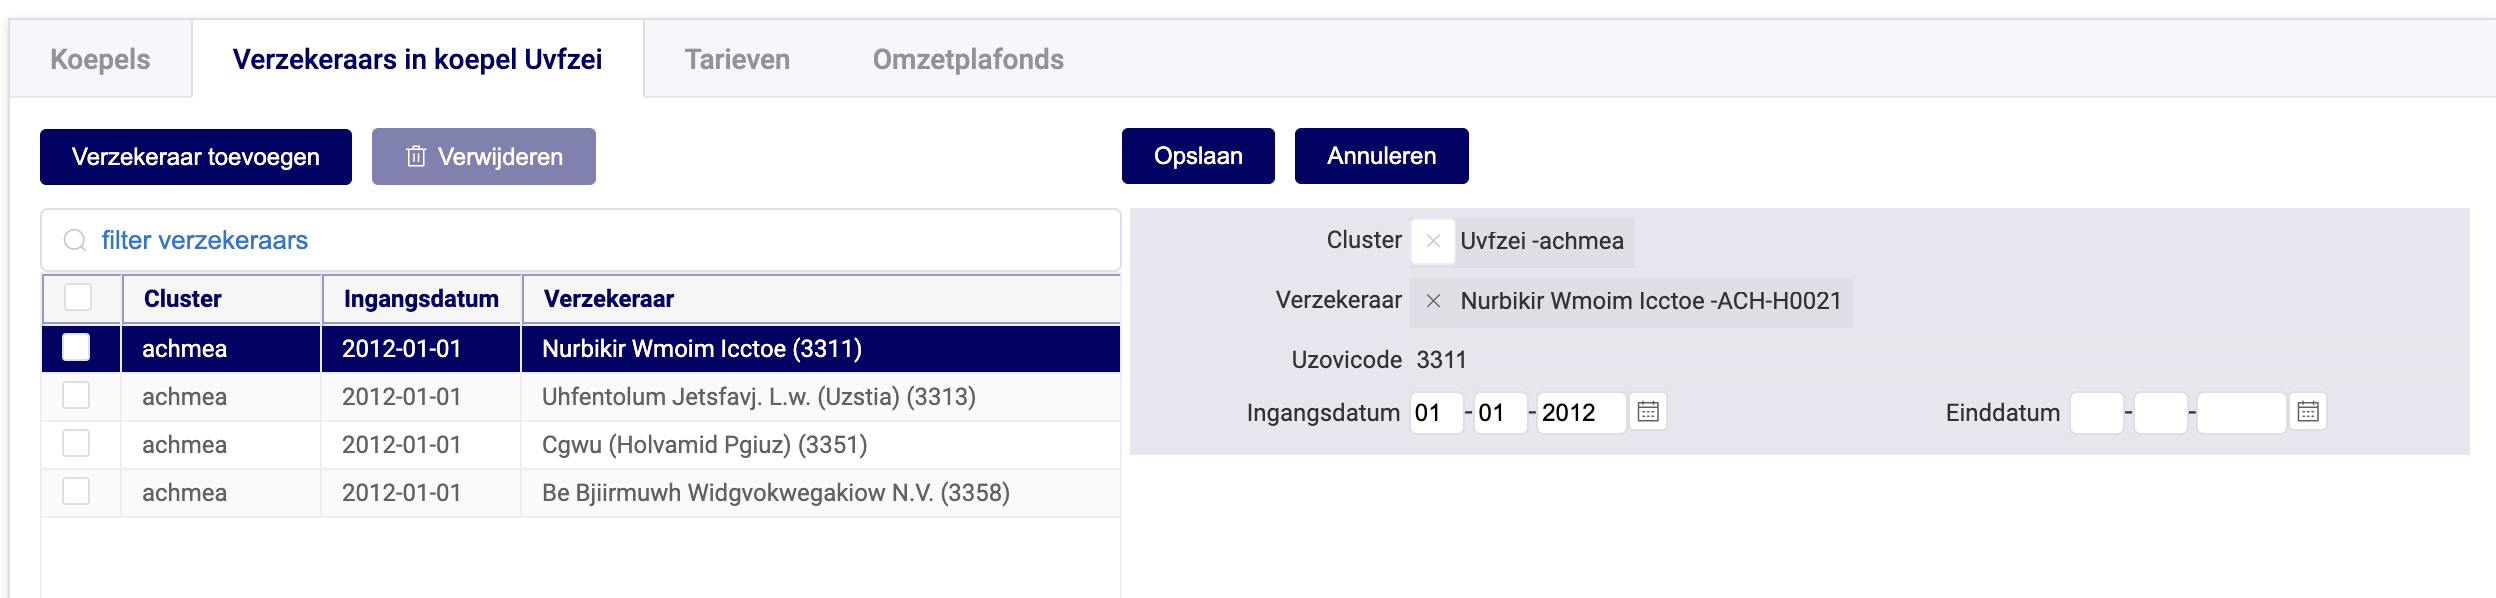Remove the selected Verzekeraar with X icon

pos(1433,301)
